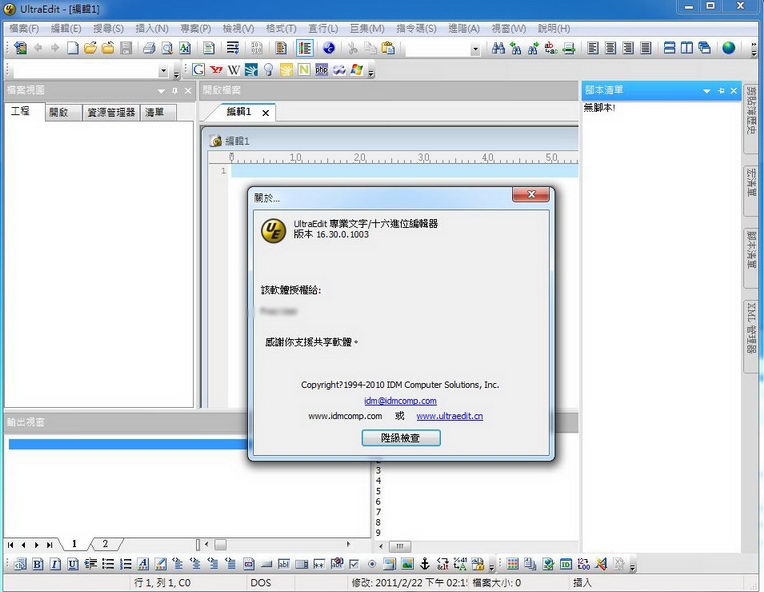Viewport: 764px width, 592px height.
Task: Toggle pin on 腳本清單 panel
Action: click(720, 91)
